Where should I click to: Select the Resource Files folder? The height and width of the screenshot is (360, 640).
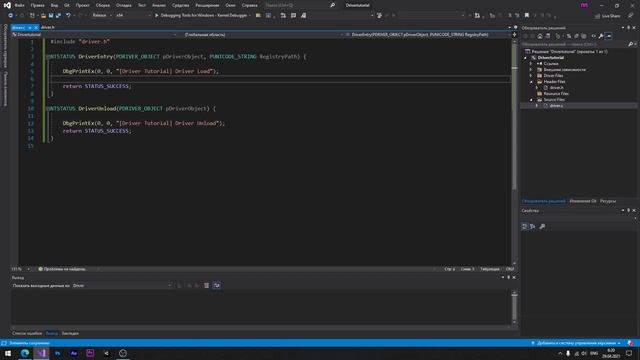556,94
